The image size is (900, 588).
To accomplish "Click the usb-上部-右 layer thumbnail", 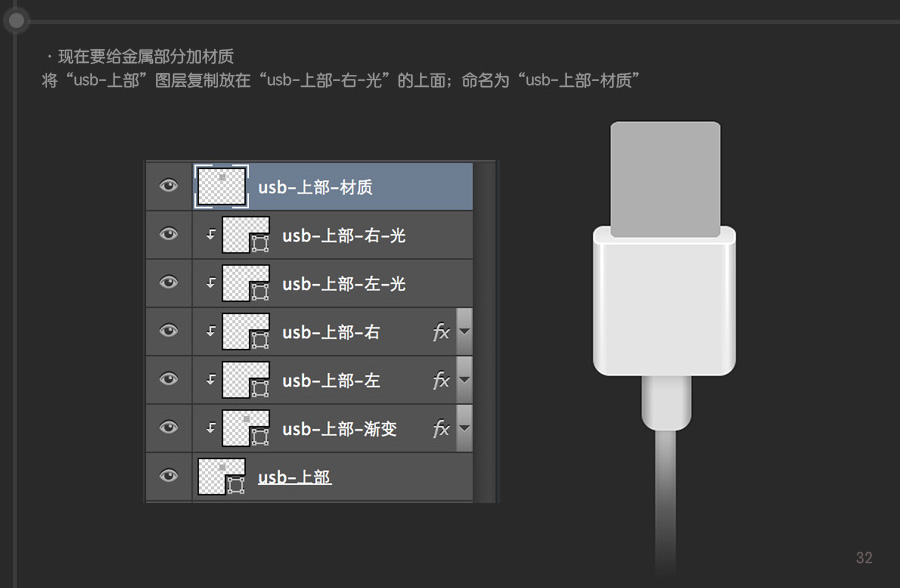I will [246, 331].
